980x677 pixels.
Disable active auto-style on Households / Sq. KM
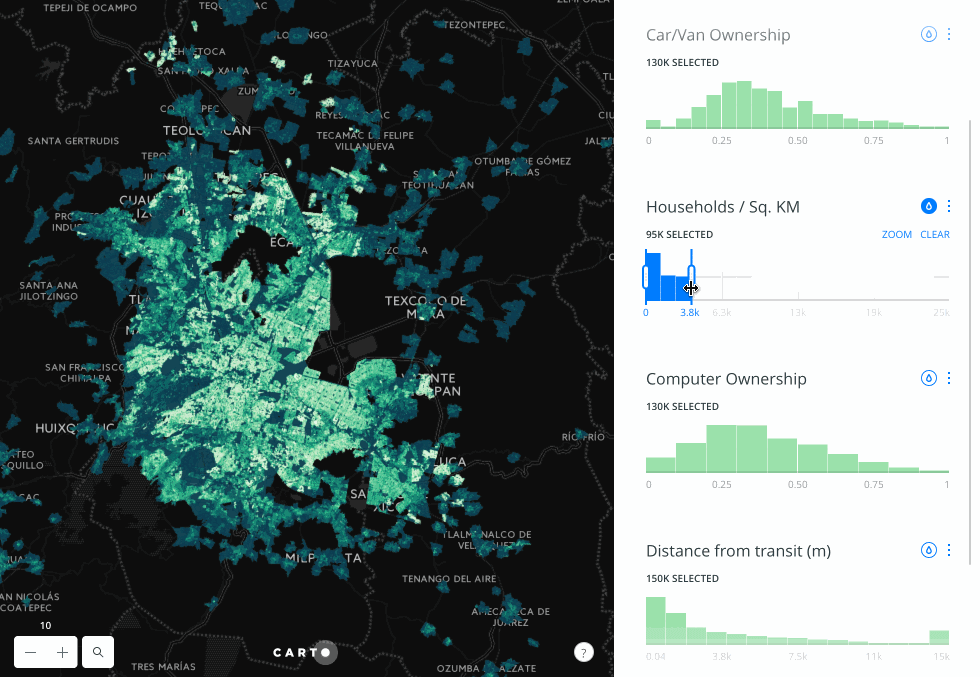click(928, 206)
